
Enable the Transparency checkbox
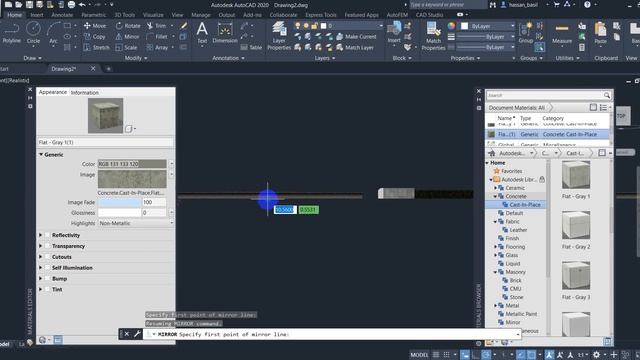(47, 246)
